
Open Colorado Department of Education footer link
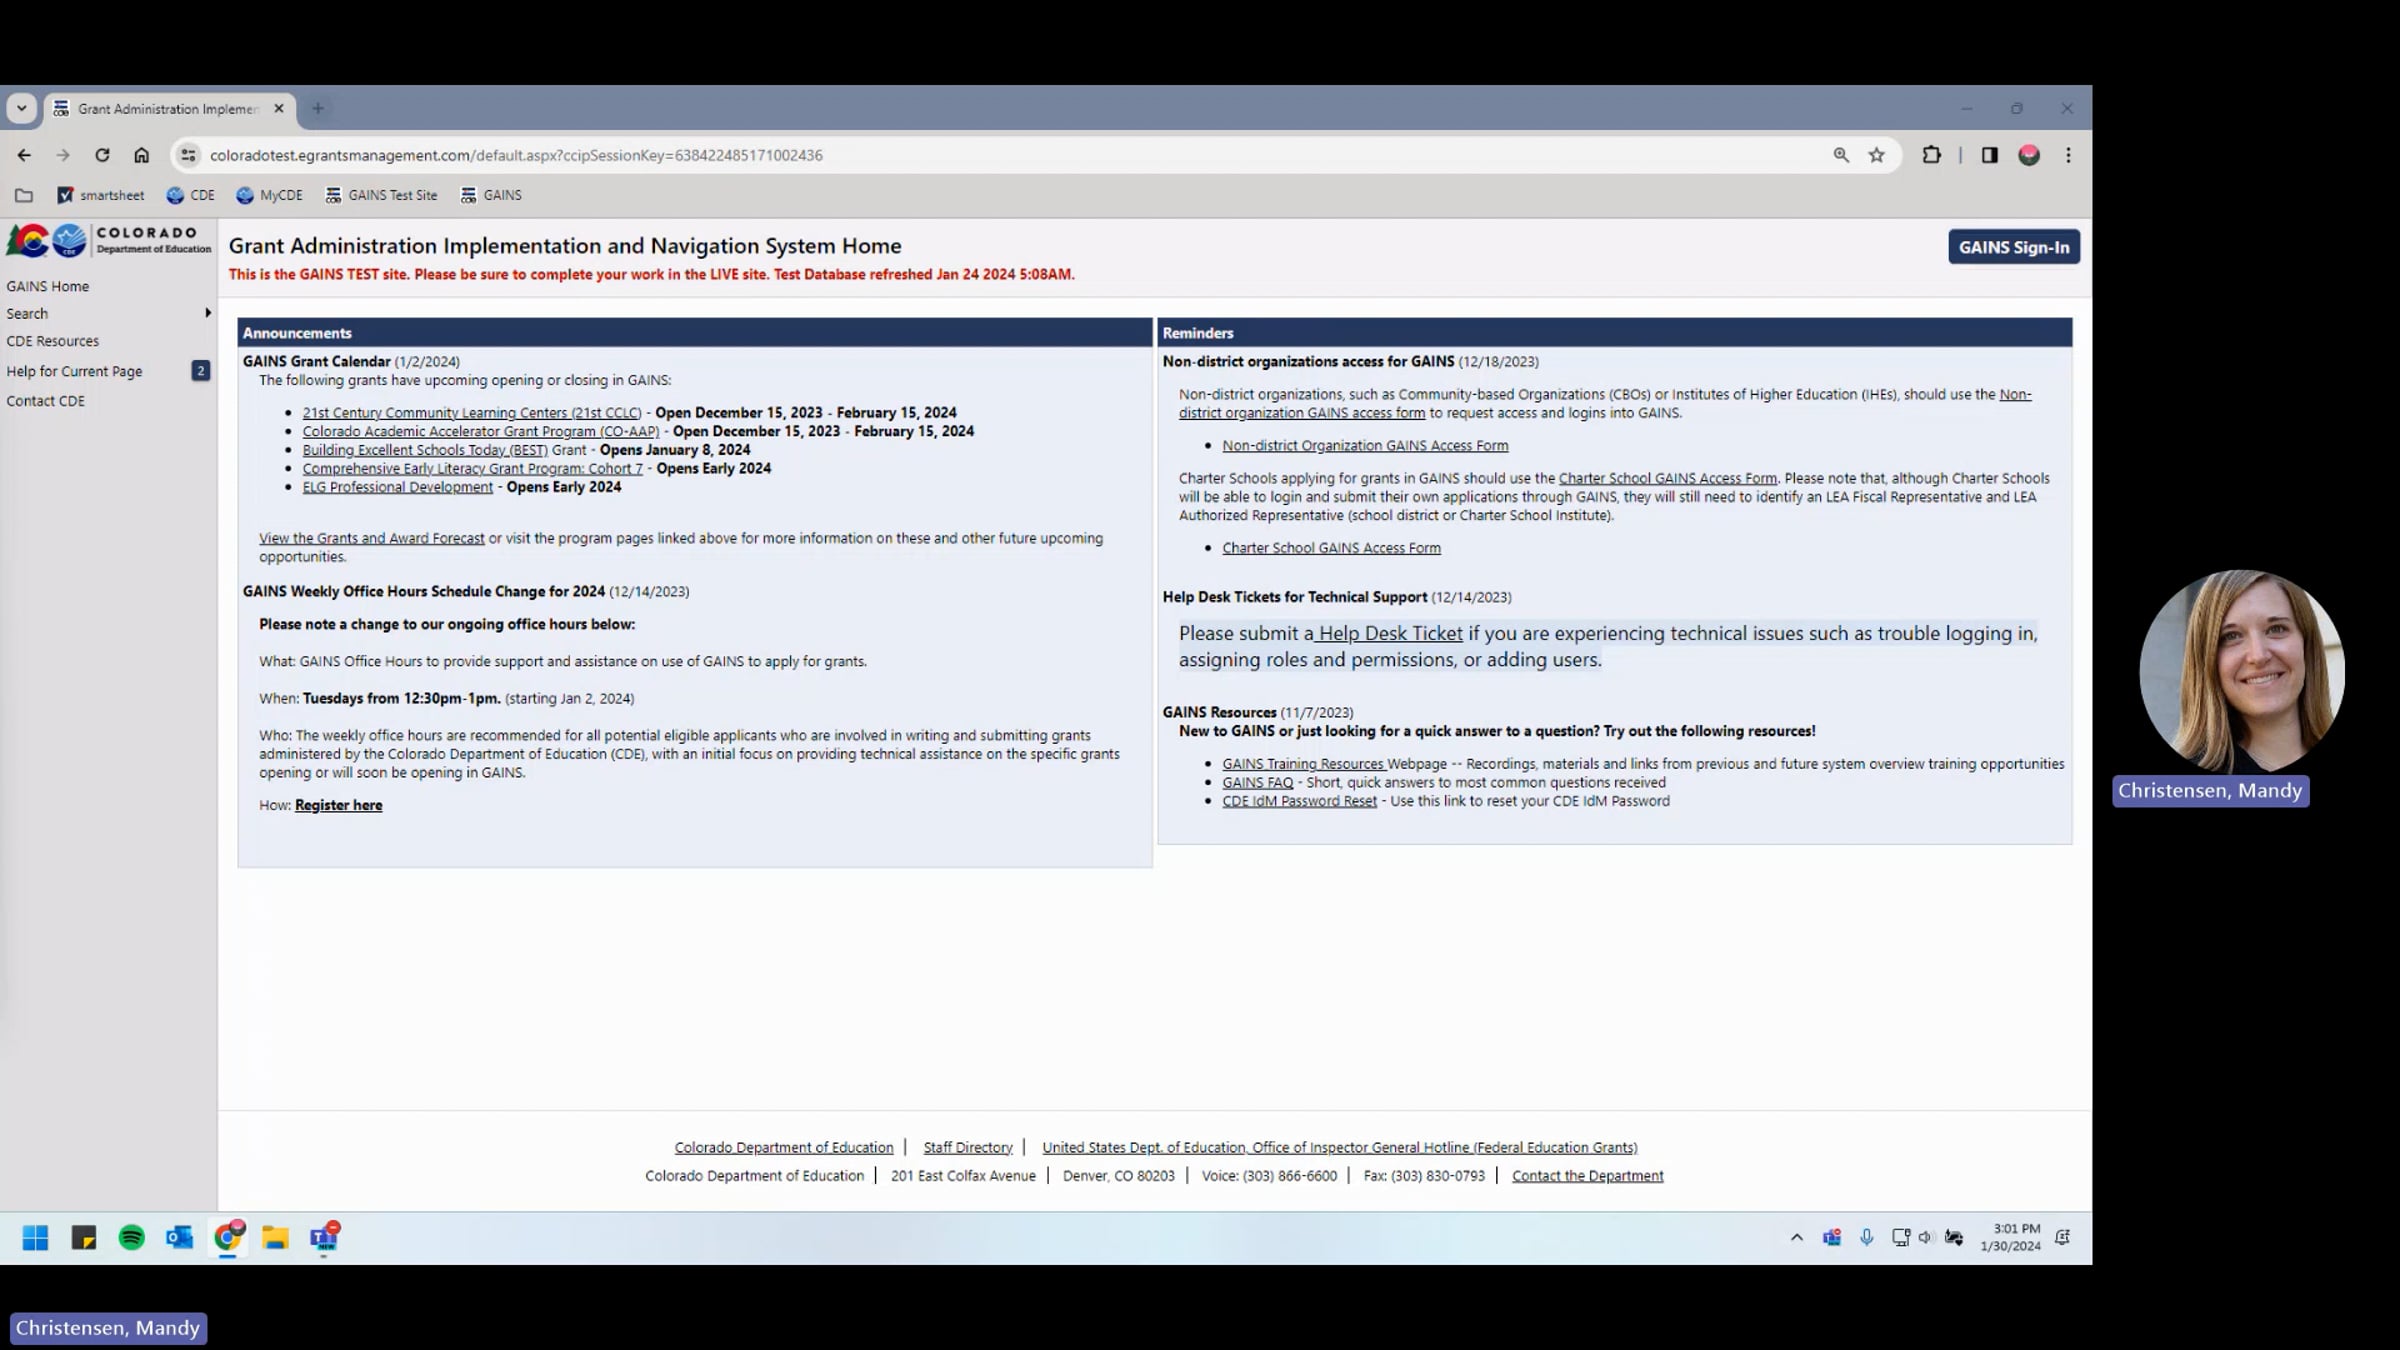coord(784,1148)
